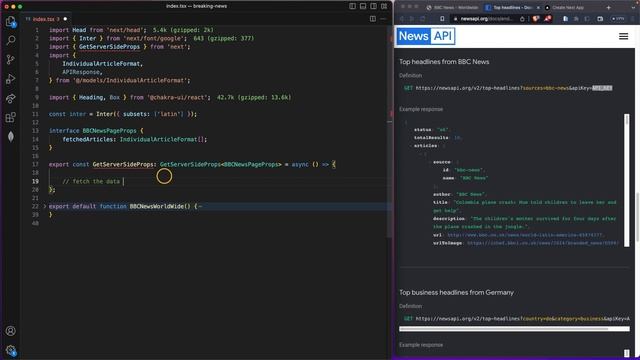Screen dimensions: 640x360
Task: Open the Brave wallet icon
Action: pyautogui.click(x=600, y=19)
